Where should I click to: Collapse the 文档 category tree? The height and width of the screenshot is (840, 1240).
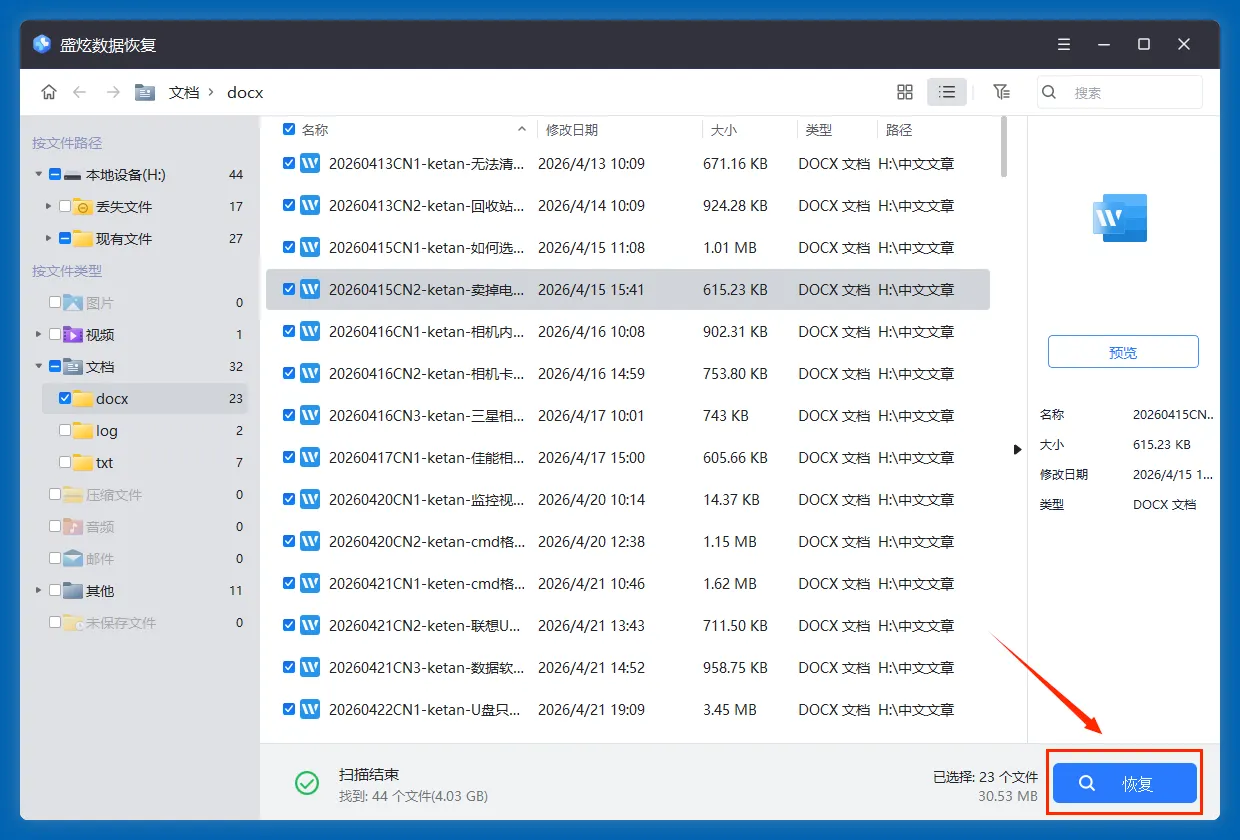pos(39,366)
